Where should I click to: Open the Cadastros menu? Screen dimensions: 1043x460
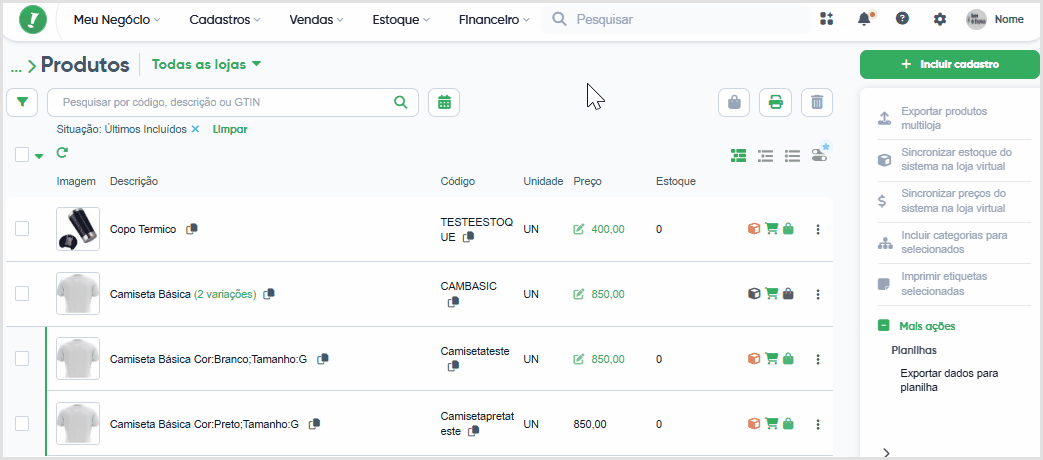(x=225, y=20)
